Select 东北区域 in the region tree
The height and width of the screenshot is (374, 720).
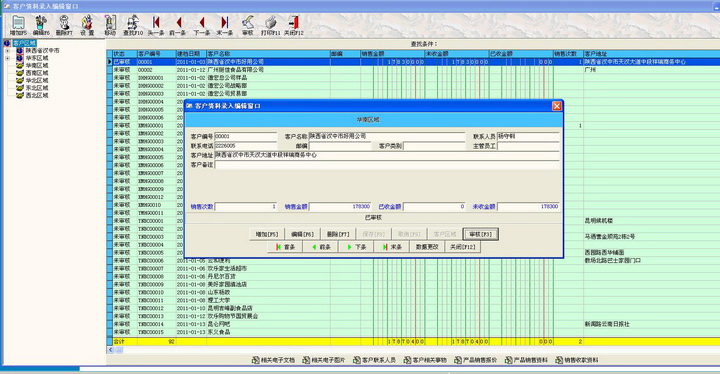click(x=37, y=88)
